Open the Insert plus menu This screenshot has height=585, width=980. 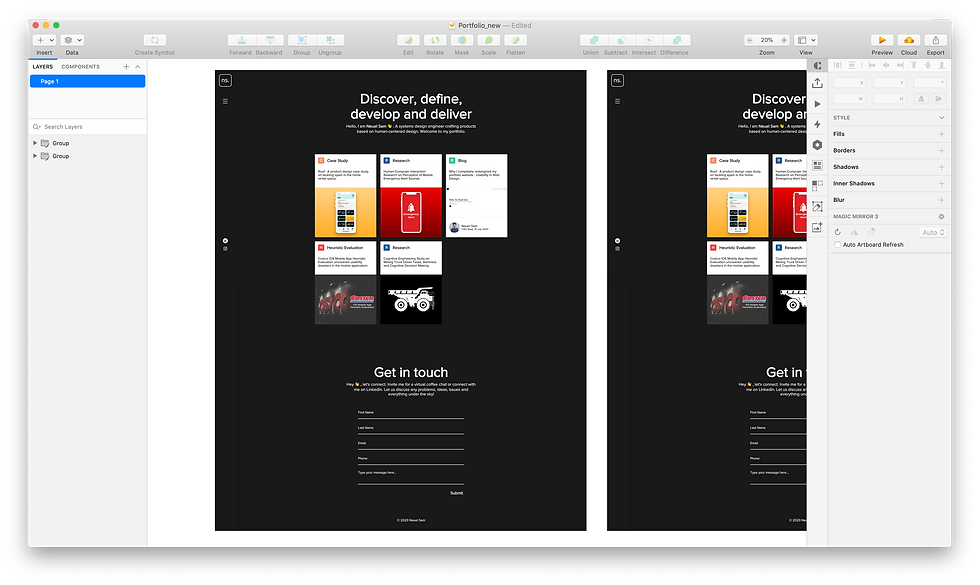click(x=44, y=40)
